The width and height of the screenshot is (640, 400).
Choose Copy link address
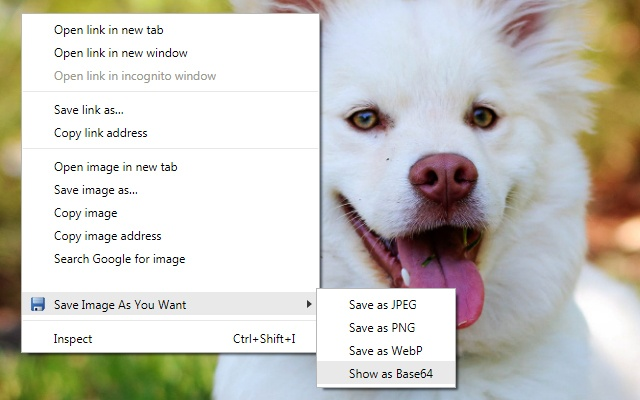coord(170,133)
